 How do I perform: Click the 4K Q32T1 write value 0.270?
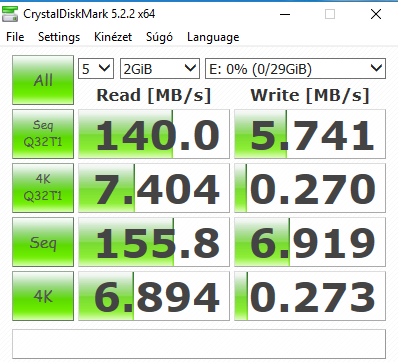coord(310,188)
